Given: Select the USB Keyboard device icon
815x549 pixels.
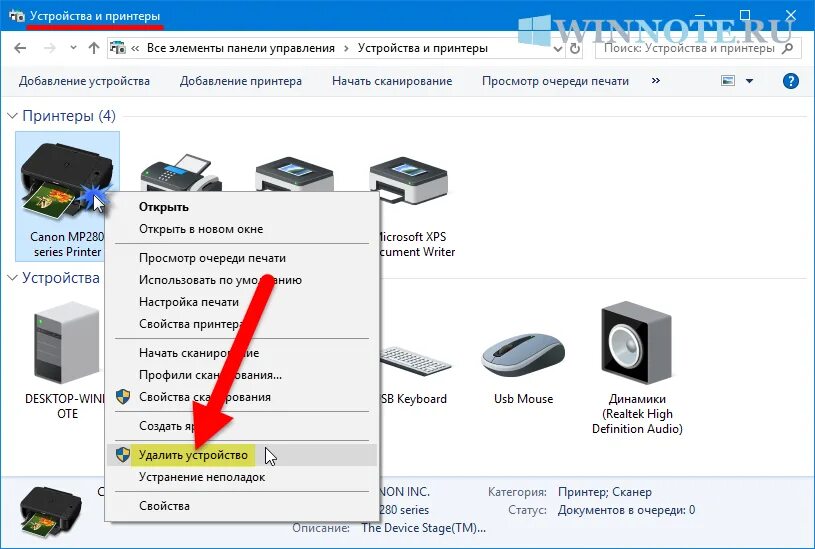Looking at the screenshot, I should (x=416, y=361).
